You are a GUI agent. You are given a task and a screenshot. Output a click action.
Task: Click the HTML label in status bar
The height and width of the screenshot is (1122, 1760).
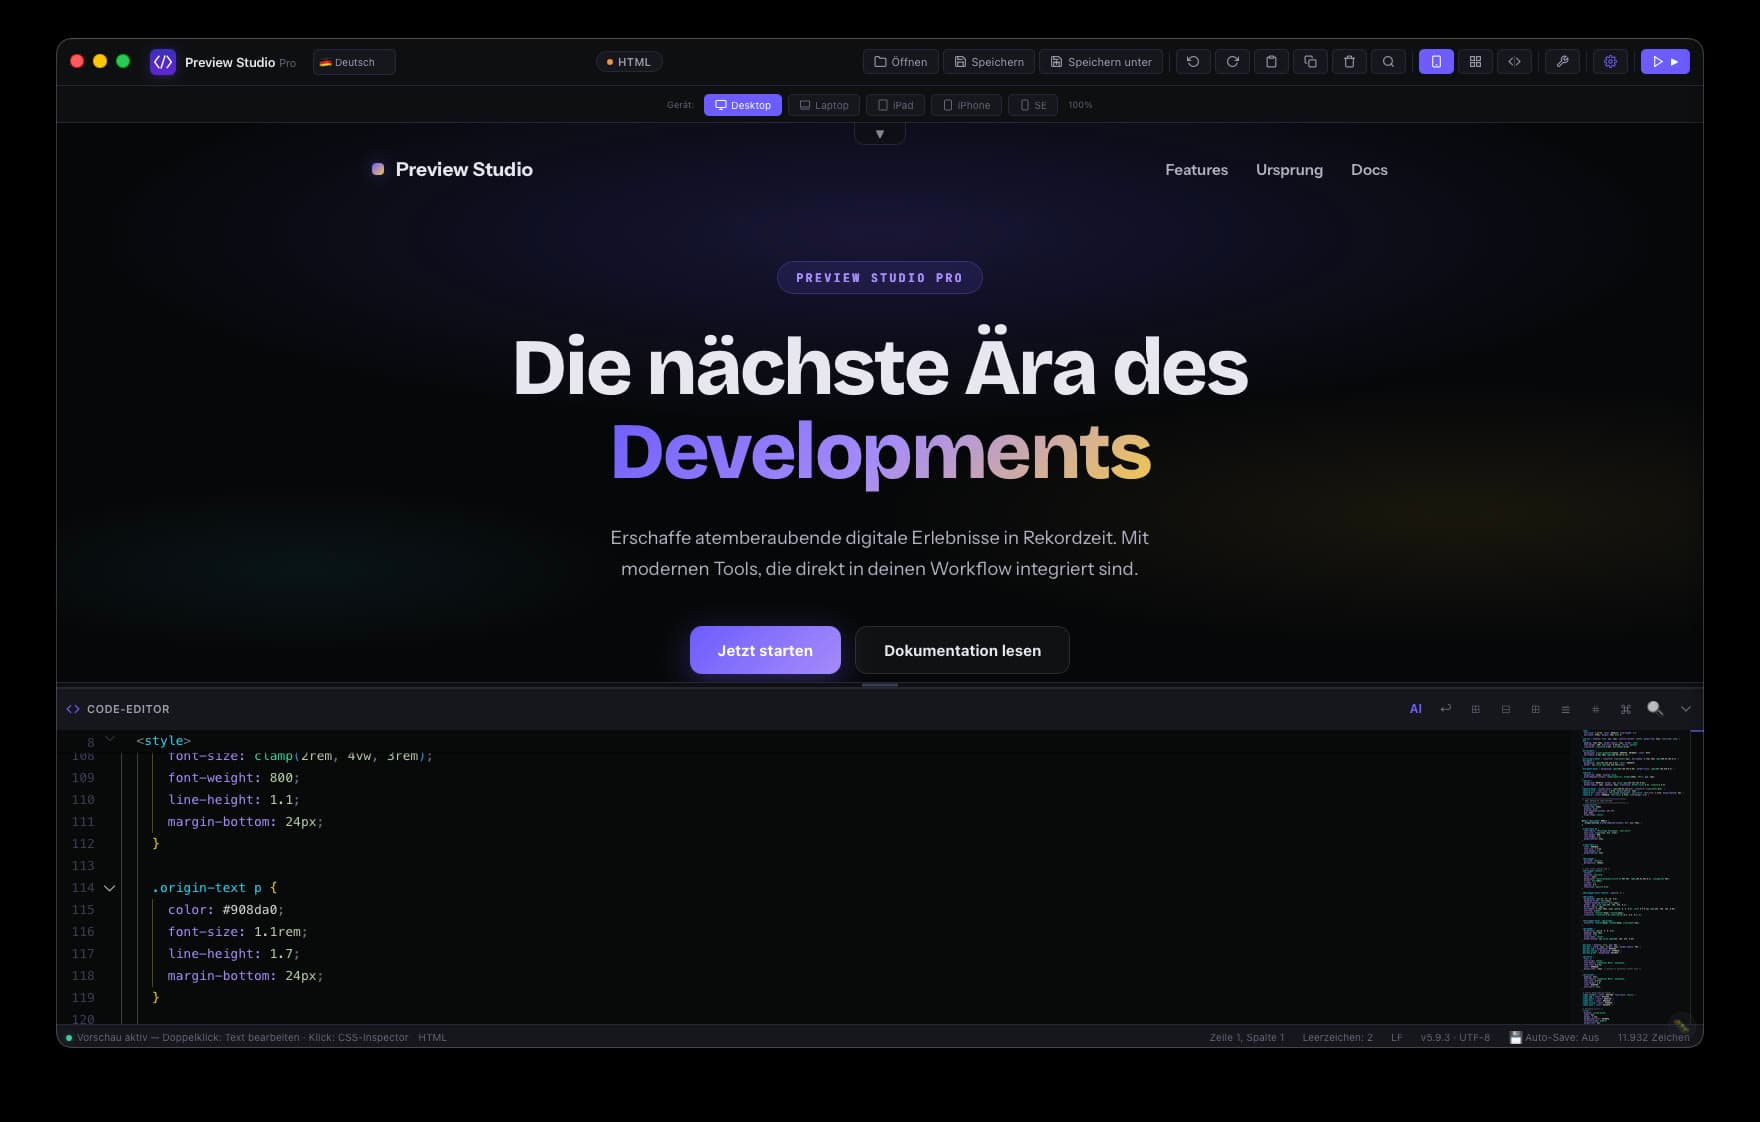(x=432, y=1038)
